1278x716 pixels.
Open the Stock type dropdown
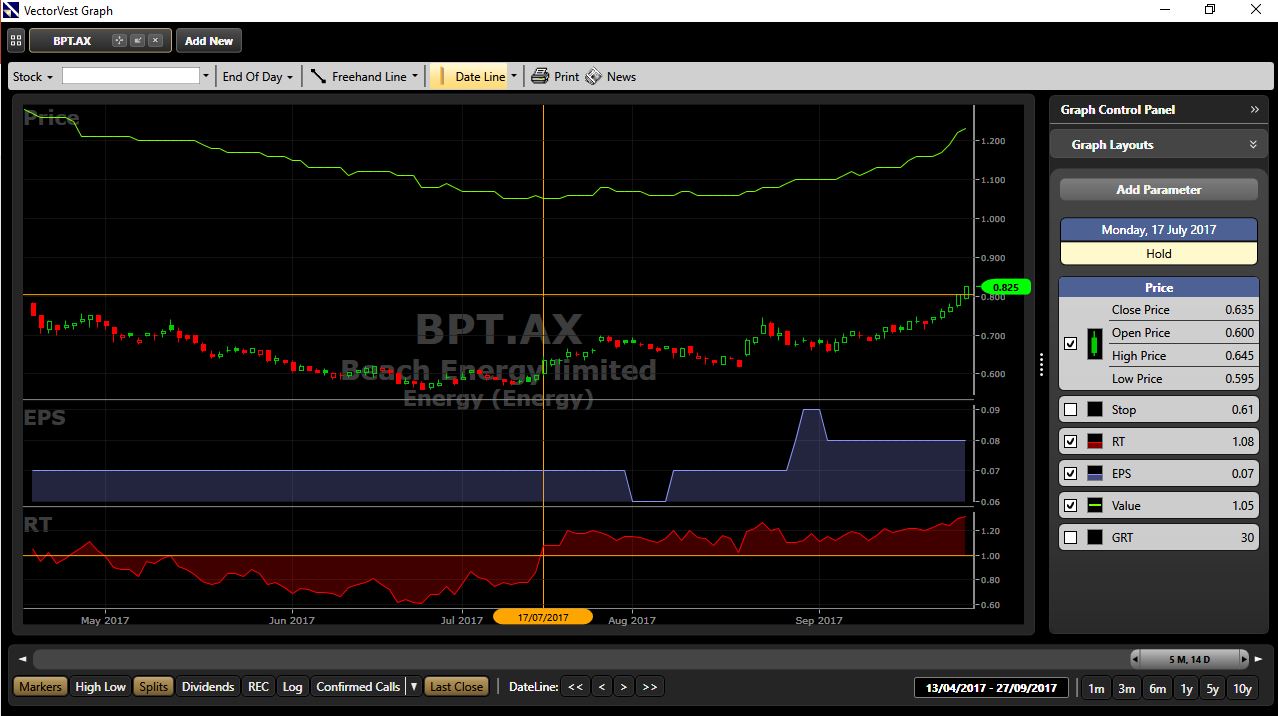(x=35, y=76)
